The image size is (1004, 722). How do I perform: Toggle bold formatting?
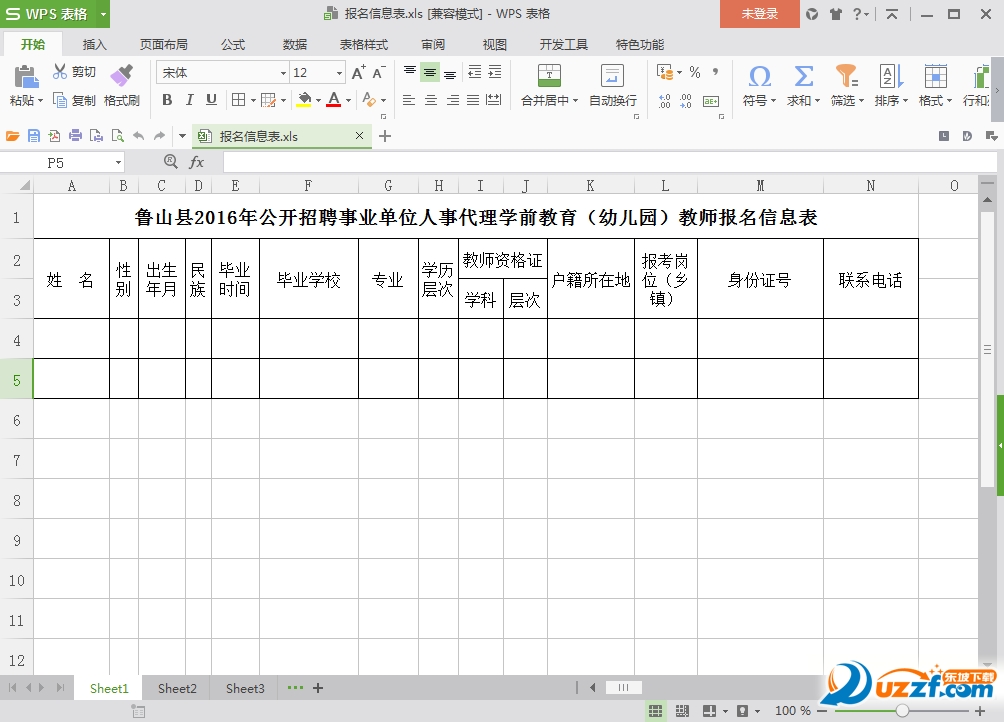click(x=167, y=101)
